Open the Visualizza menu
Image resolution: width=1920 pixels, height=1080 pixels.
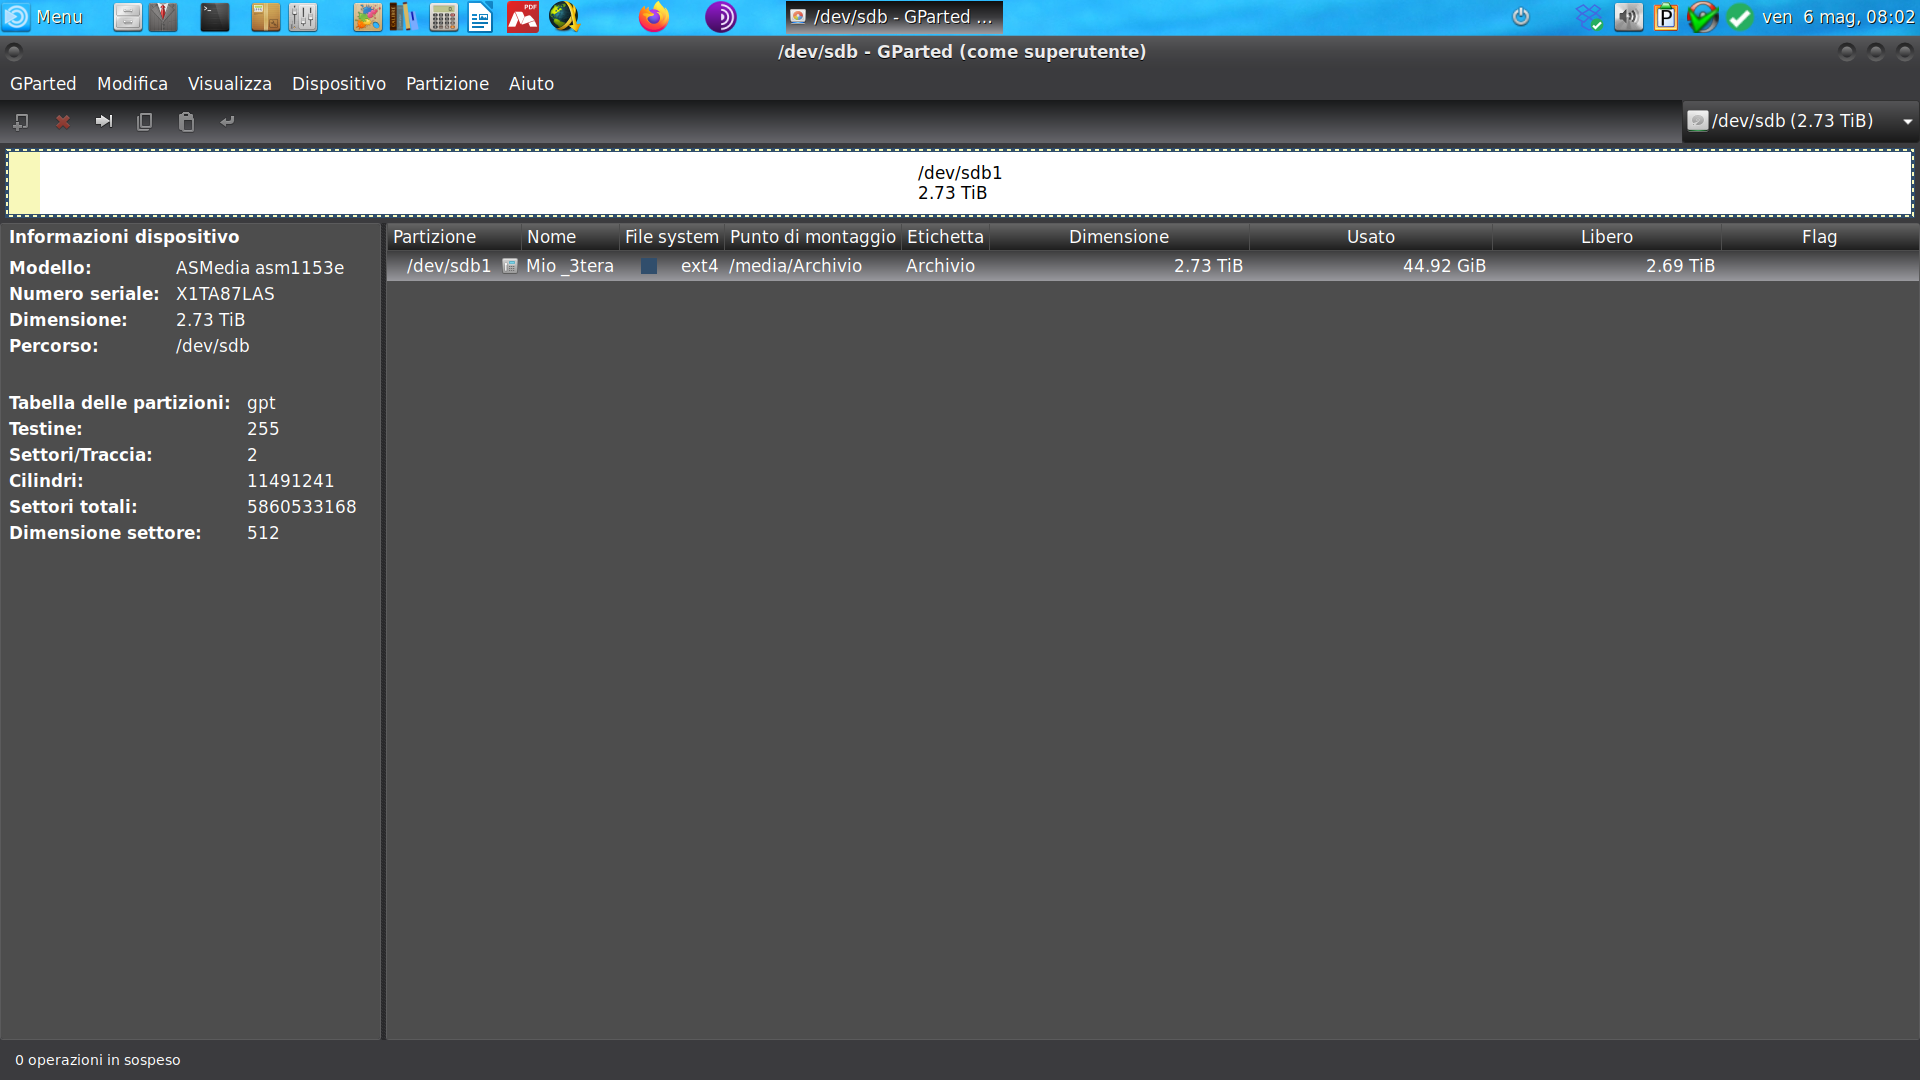click(230, 84)
